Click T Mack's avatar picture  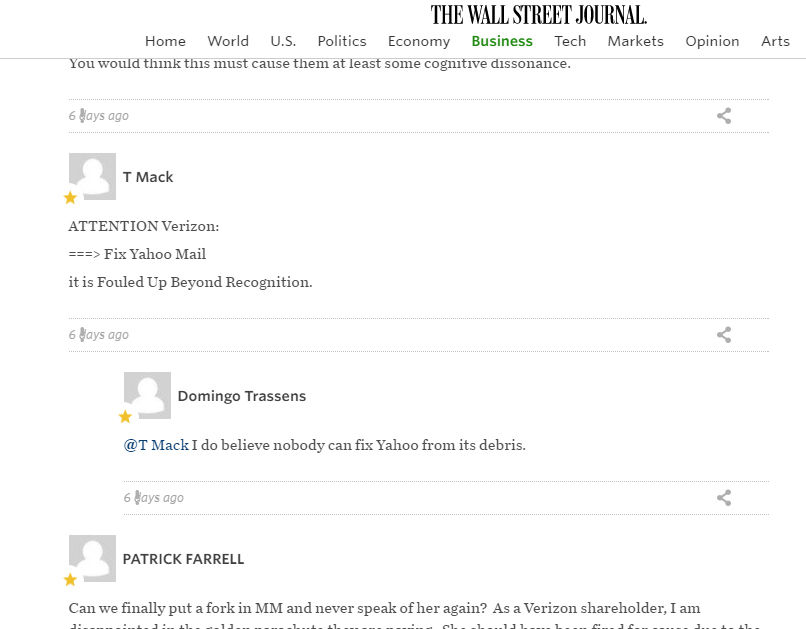92,176
